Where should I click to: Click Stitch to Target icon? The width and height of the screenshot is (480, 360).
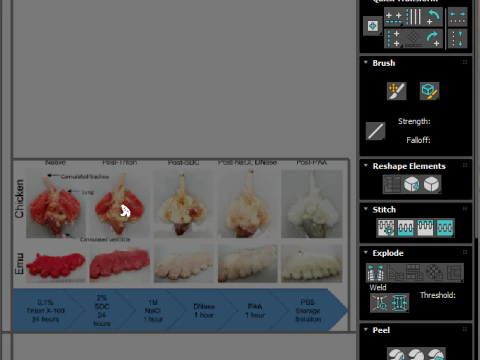point(386,228)
